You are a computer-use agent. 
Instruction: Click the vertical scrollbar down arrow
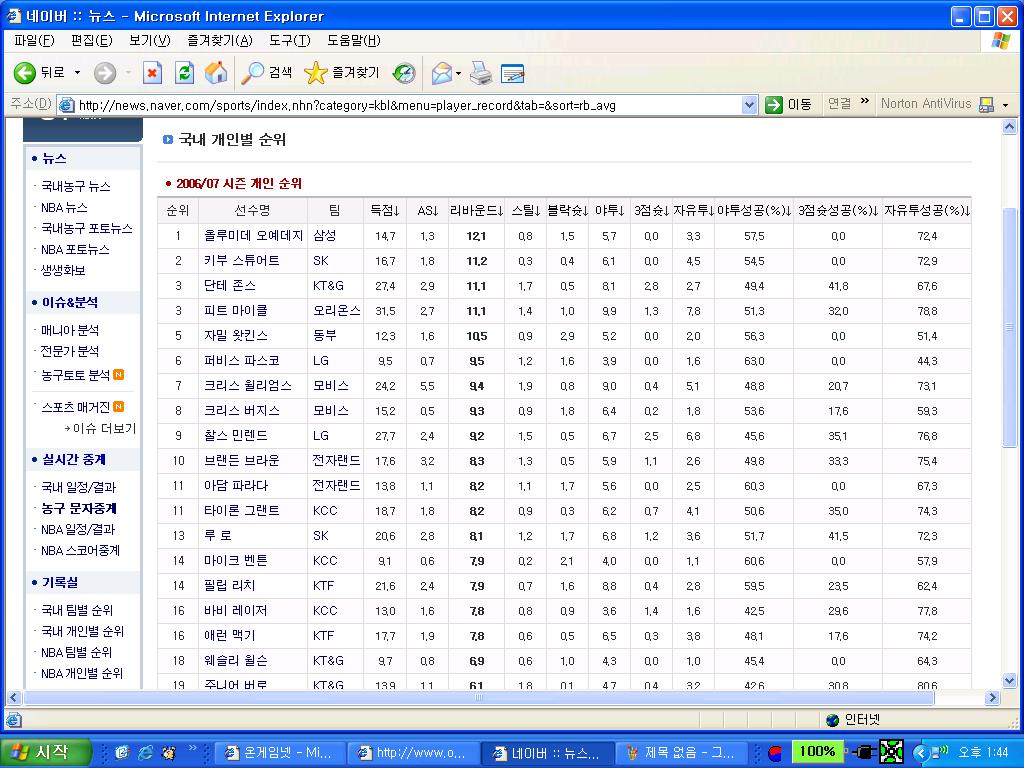(1009, 681)
